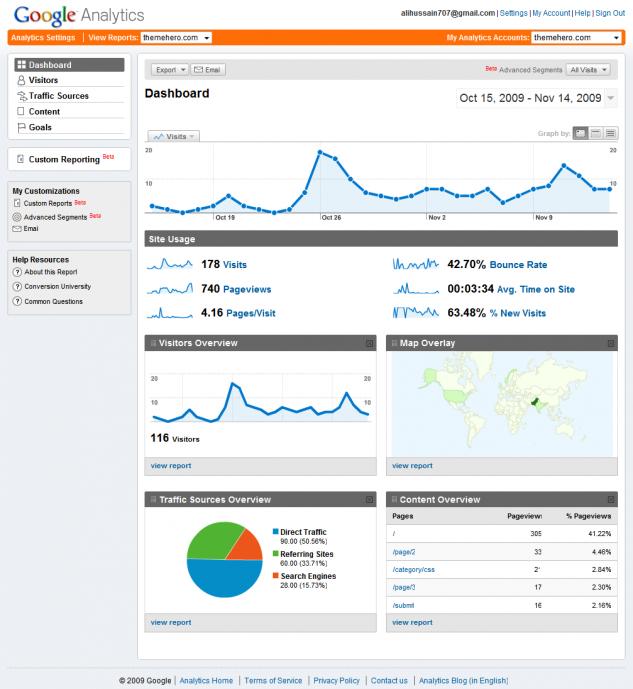
Task: Open the All Visits segment dropdown
Action: (x=588, y=70)
